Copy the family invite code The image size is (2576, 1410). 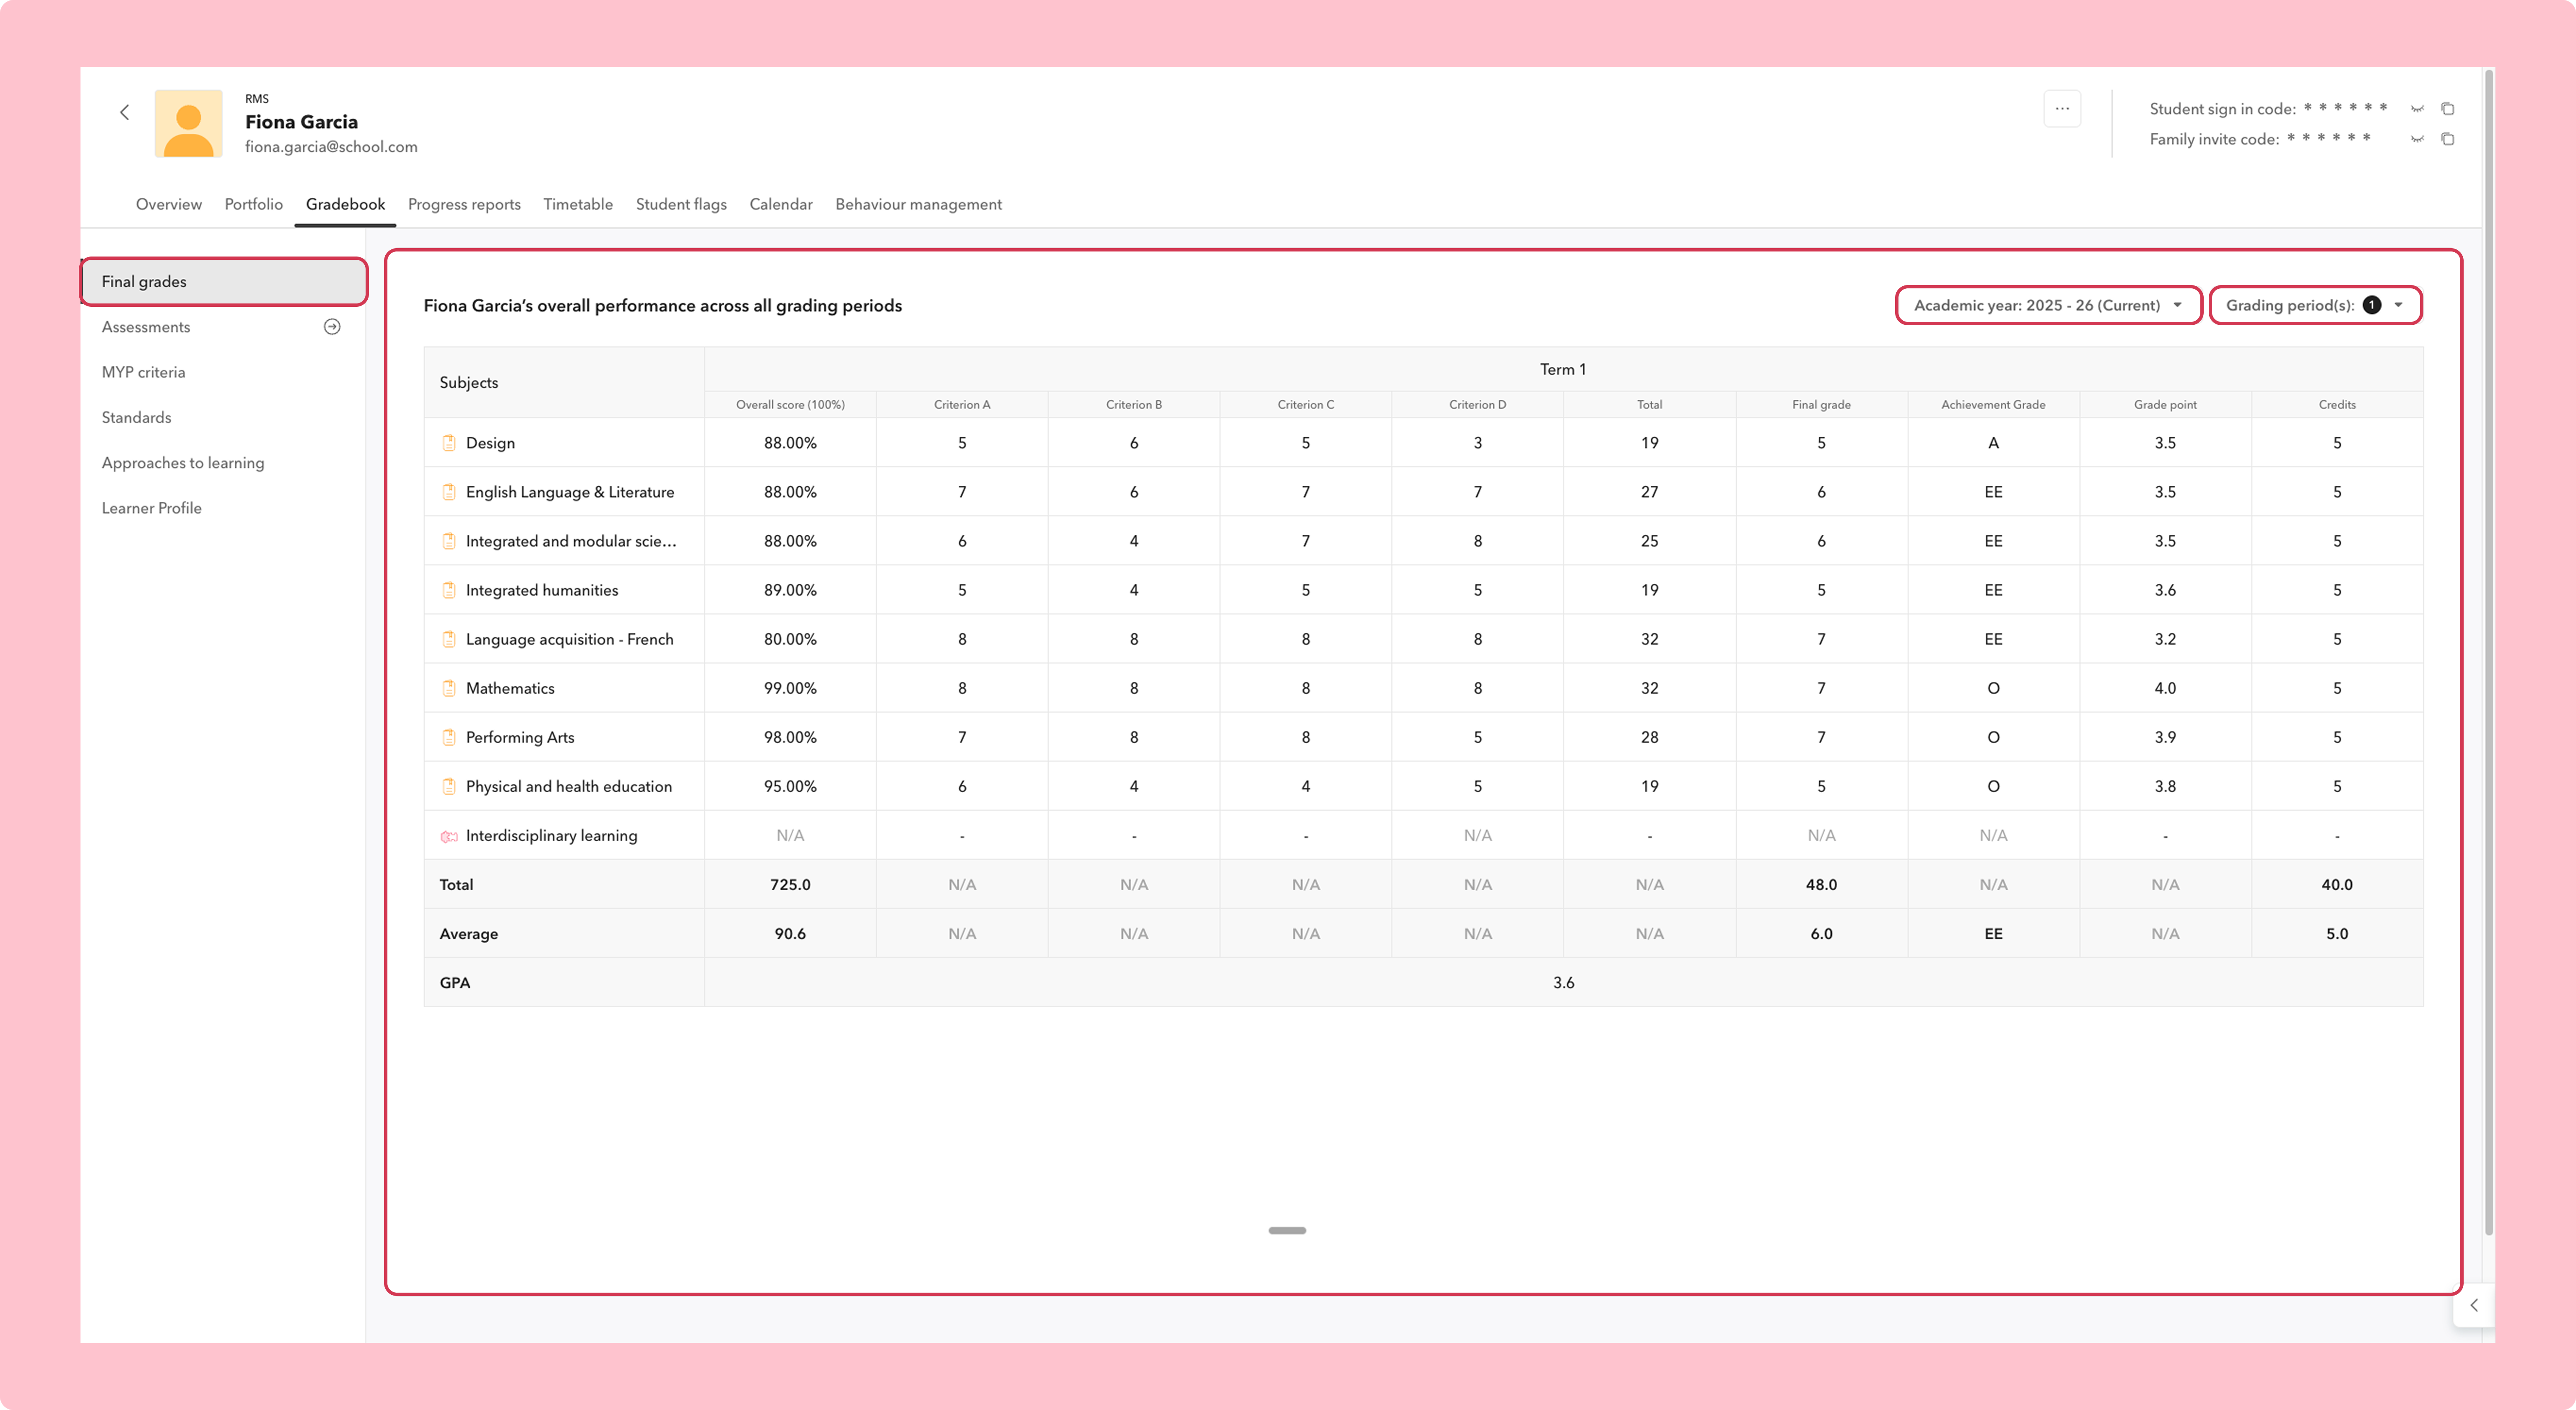click(x=2448, y=139)
